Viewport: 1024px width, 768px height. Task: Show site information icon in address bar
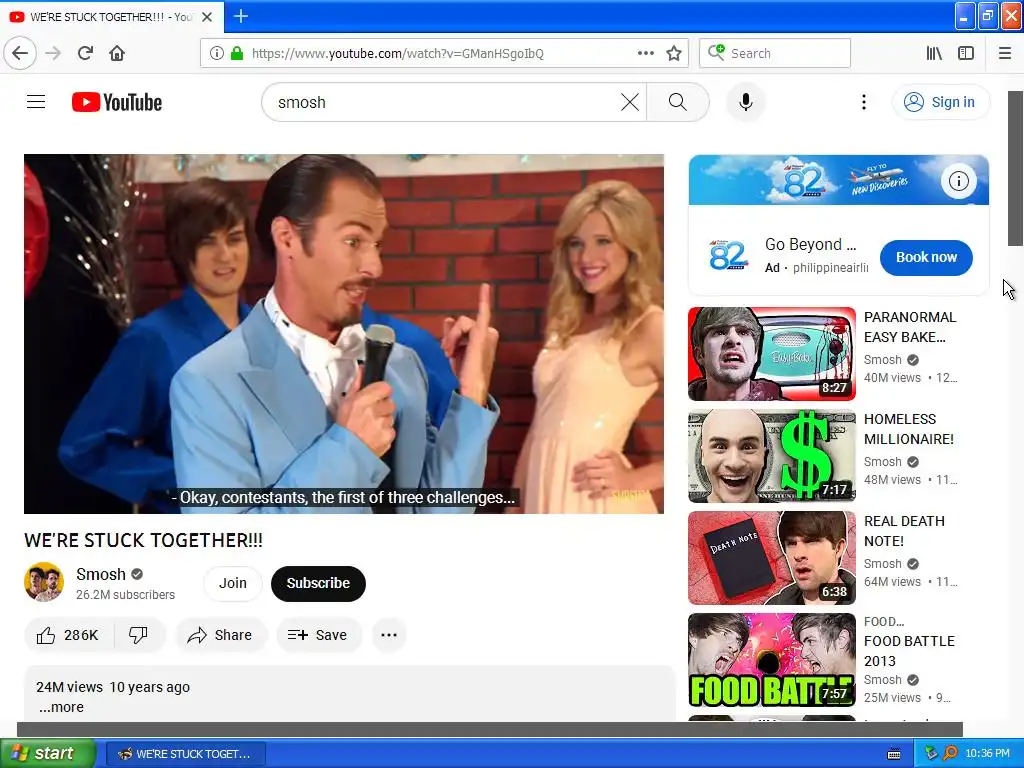click(217, 54)
